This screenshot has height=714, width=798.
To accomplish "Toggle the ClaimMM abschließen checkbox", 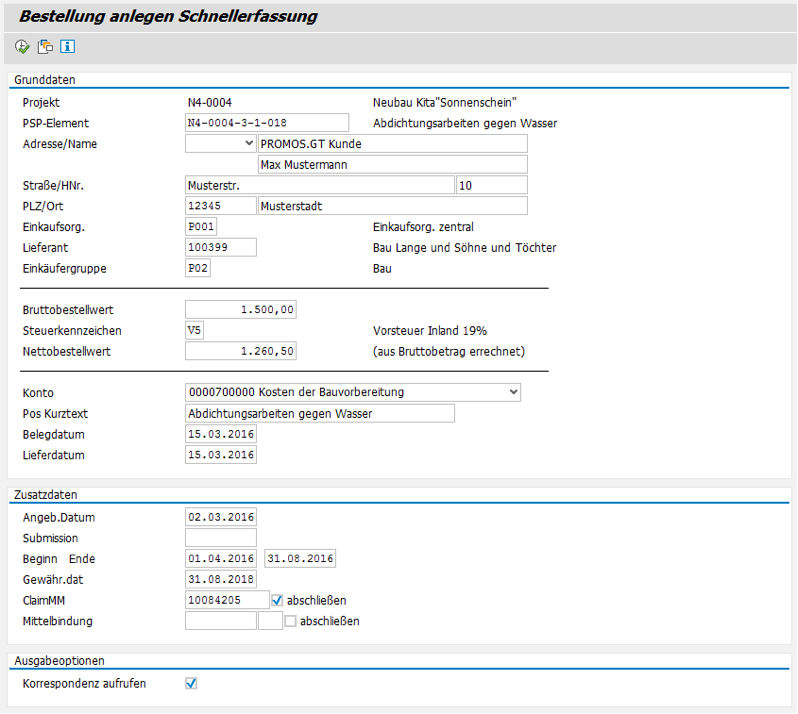I will (x=277, y=600).
